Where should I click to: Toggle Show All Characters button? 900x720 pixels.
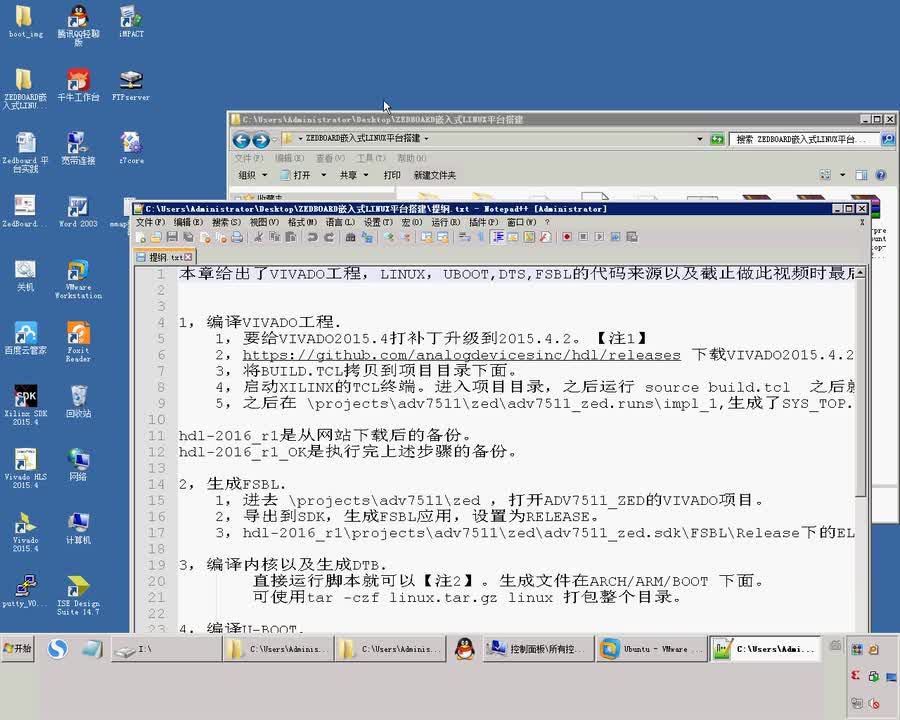(x=480, y=237)
